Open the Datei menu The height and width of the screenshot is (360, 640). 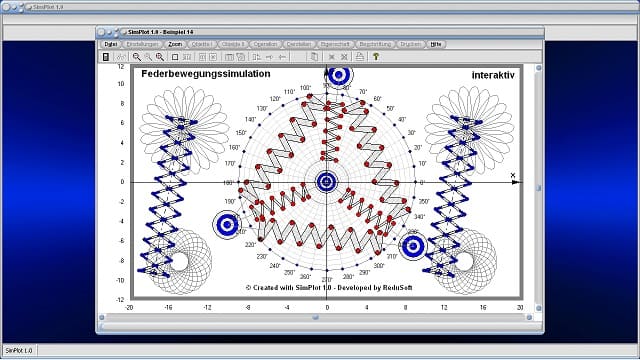pyautogui.click(x=111, y=44)
